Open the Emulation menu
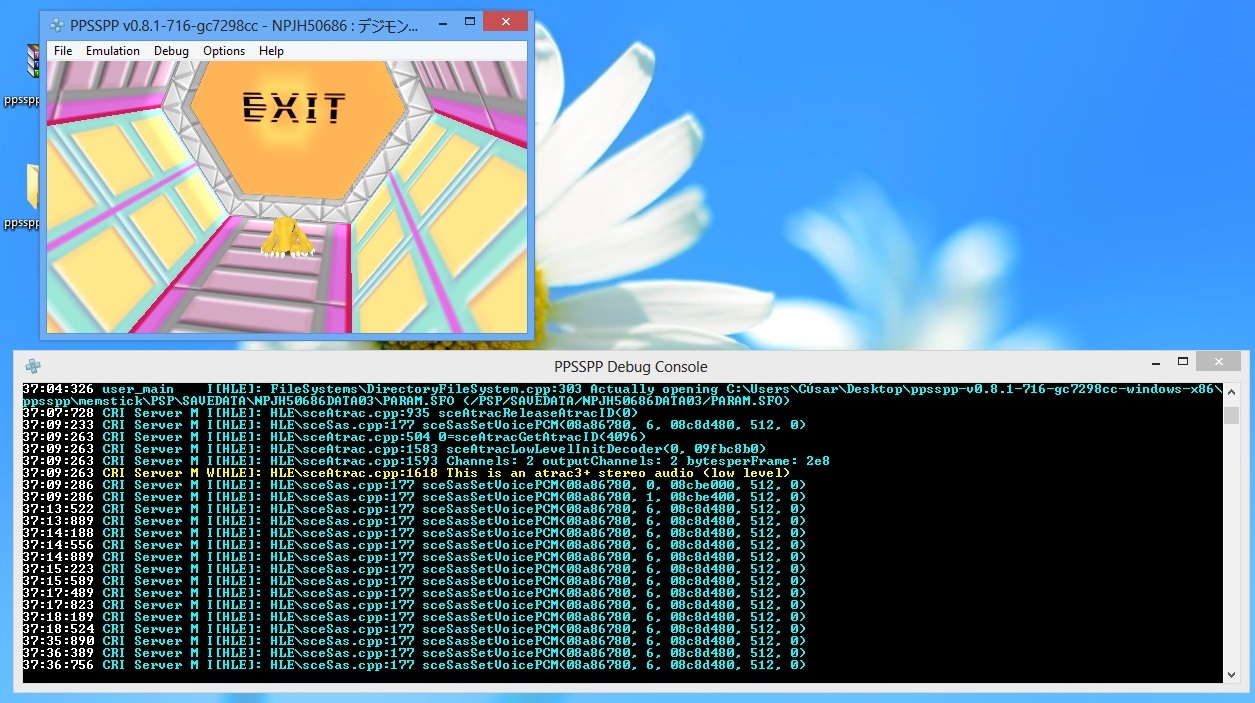This screenshot has height=703, width=1255. point(113,51)
